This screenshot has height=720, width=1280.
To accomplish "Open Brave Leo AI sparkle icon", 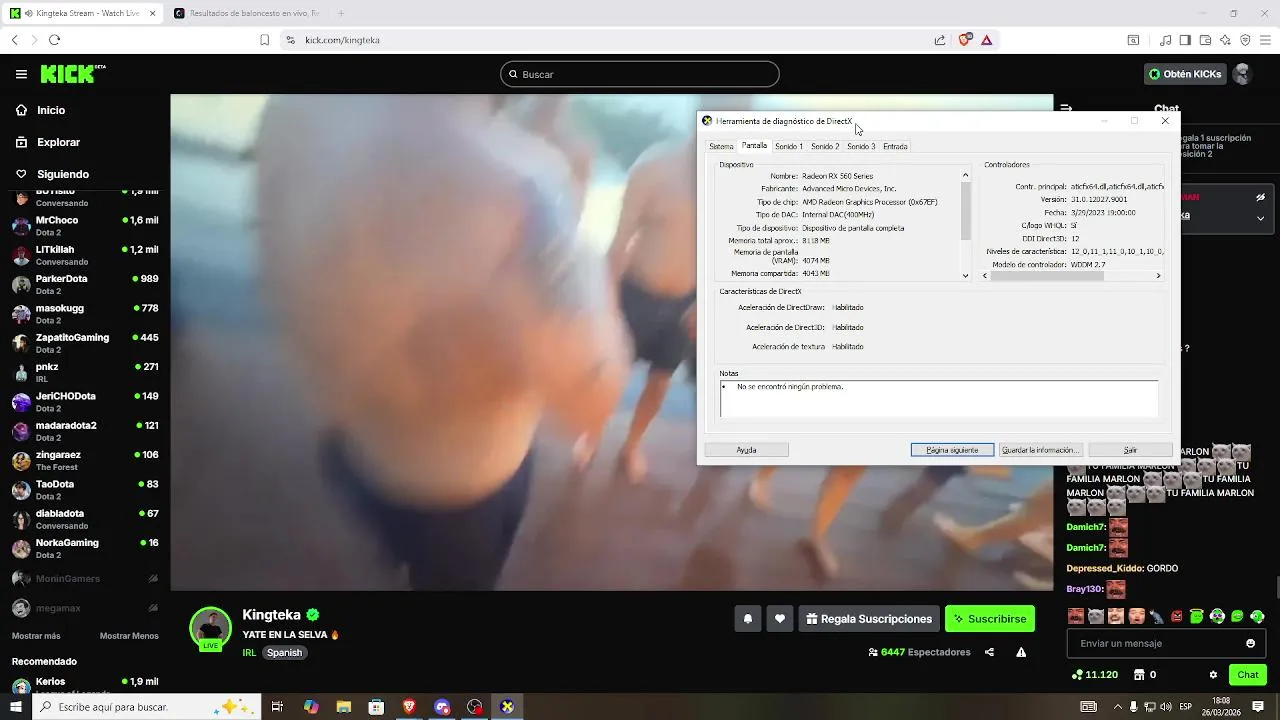I will [x=1225, y=40].
